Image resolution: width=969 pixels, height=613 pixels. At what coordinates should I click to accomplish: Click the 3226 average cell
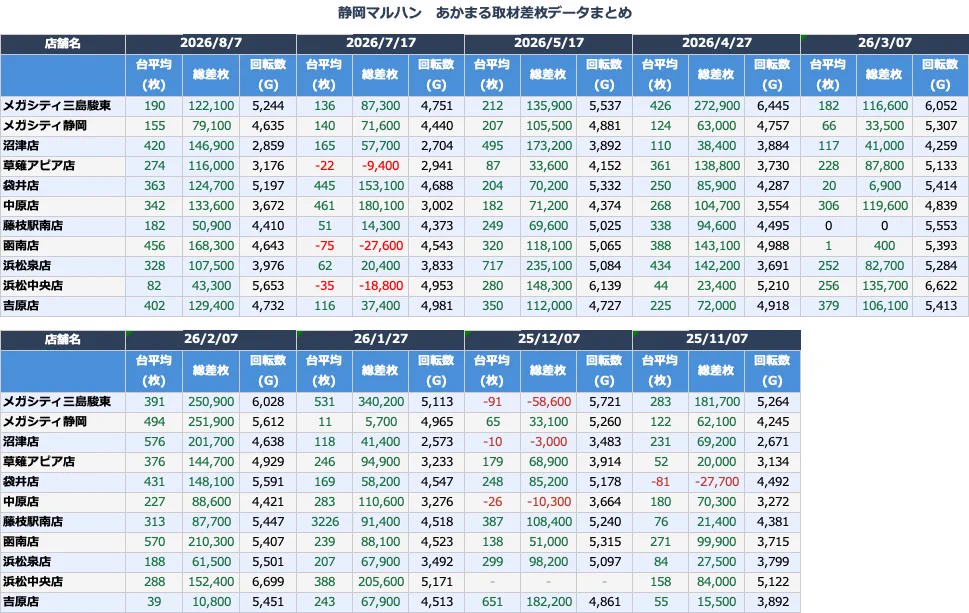click(x=325, y=522)
